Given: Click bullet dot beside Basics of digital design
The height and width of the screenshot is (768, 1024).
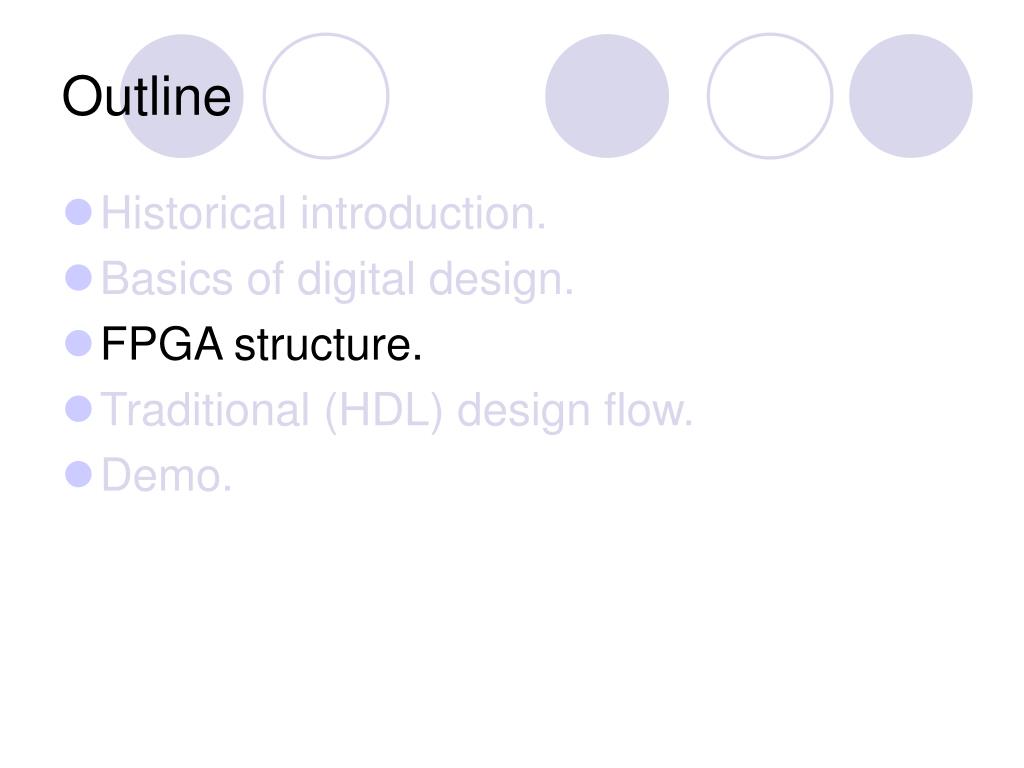Looking at the screenshot, I should (78, 278).
